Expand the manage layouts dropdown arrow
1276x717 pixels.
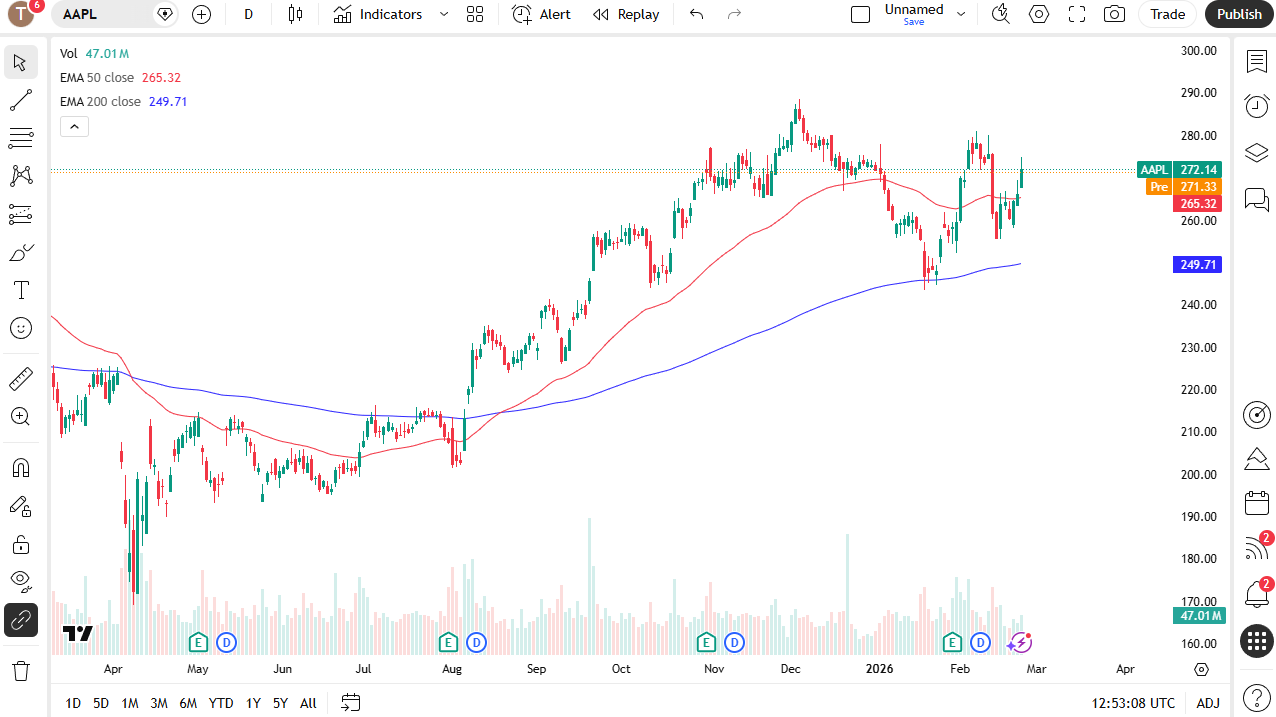tap(961, 14)
